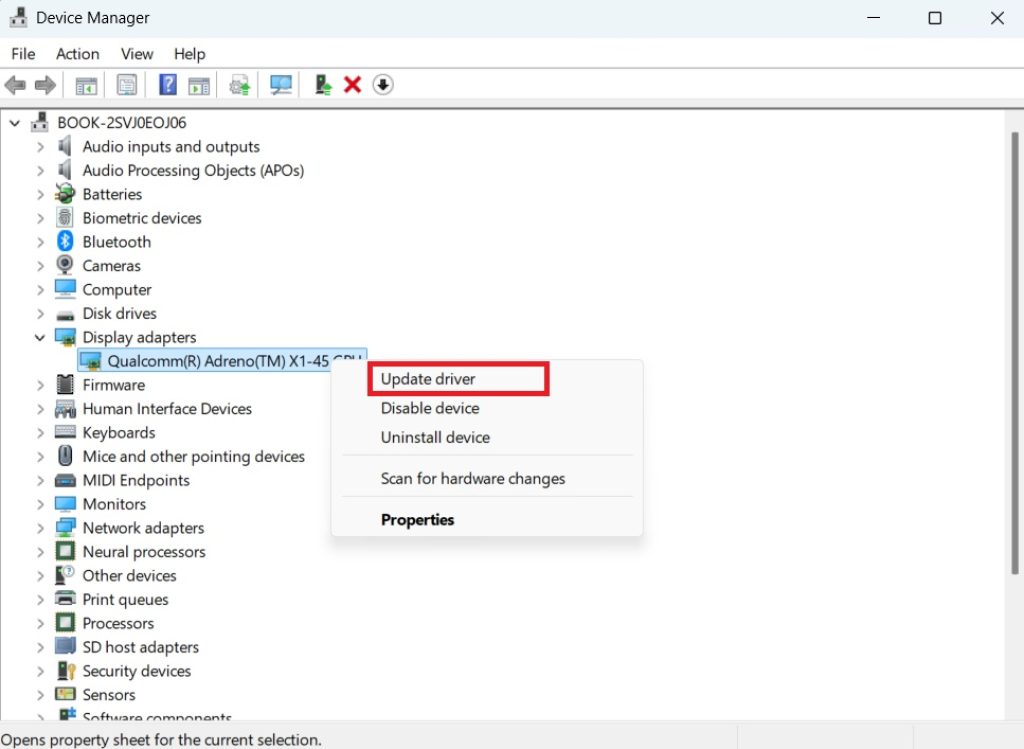The width and height of the screenshot is (1024, 749).
Task: Open the Properties toolbar icon
Action: tap(127, 85)
